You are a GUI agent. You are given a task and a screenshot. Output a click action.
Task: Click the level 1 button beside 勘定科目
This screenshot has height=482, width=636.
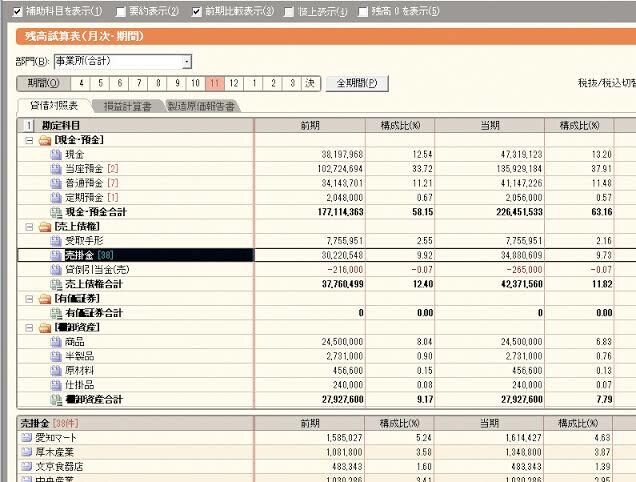[28, 126]
